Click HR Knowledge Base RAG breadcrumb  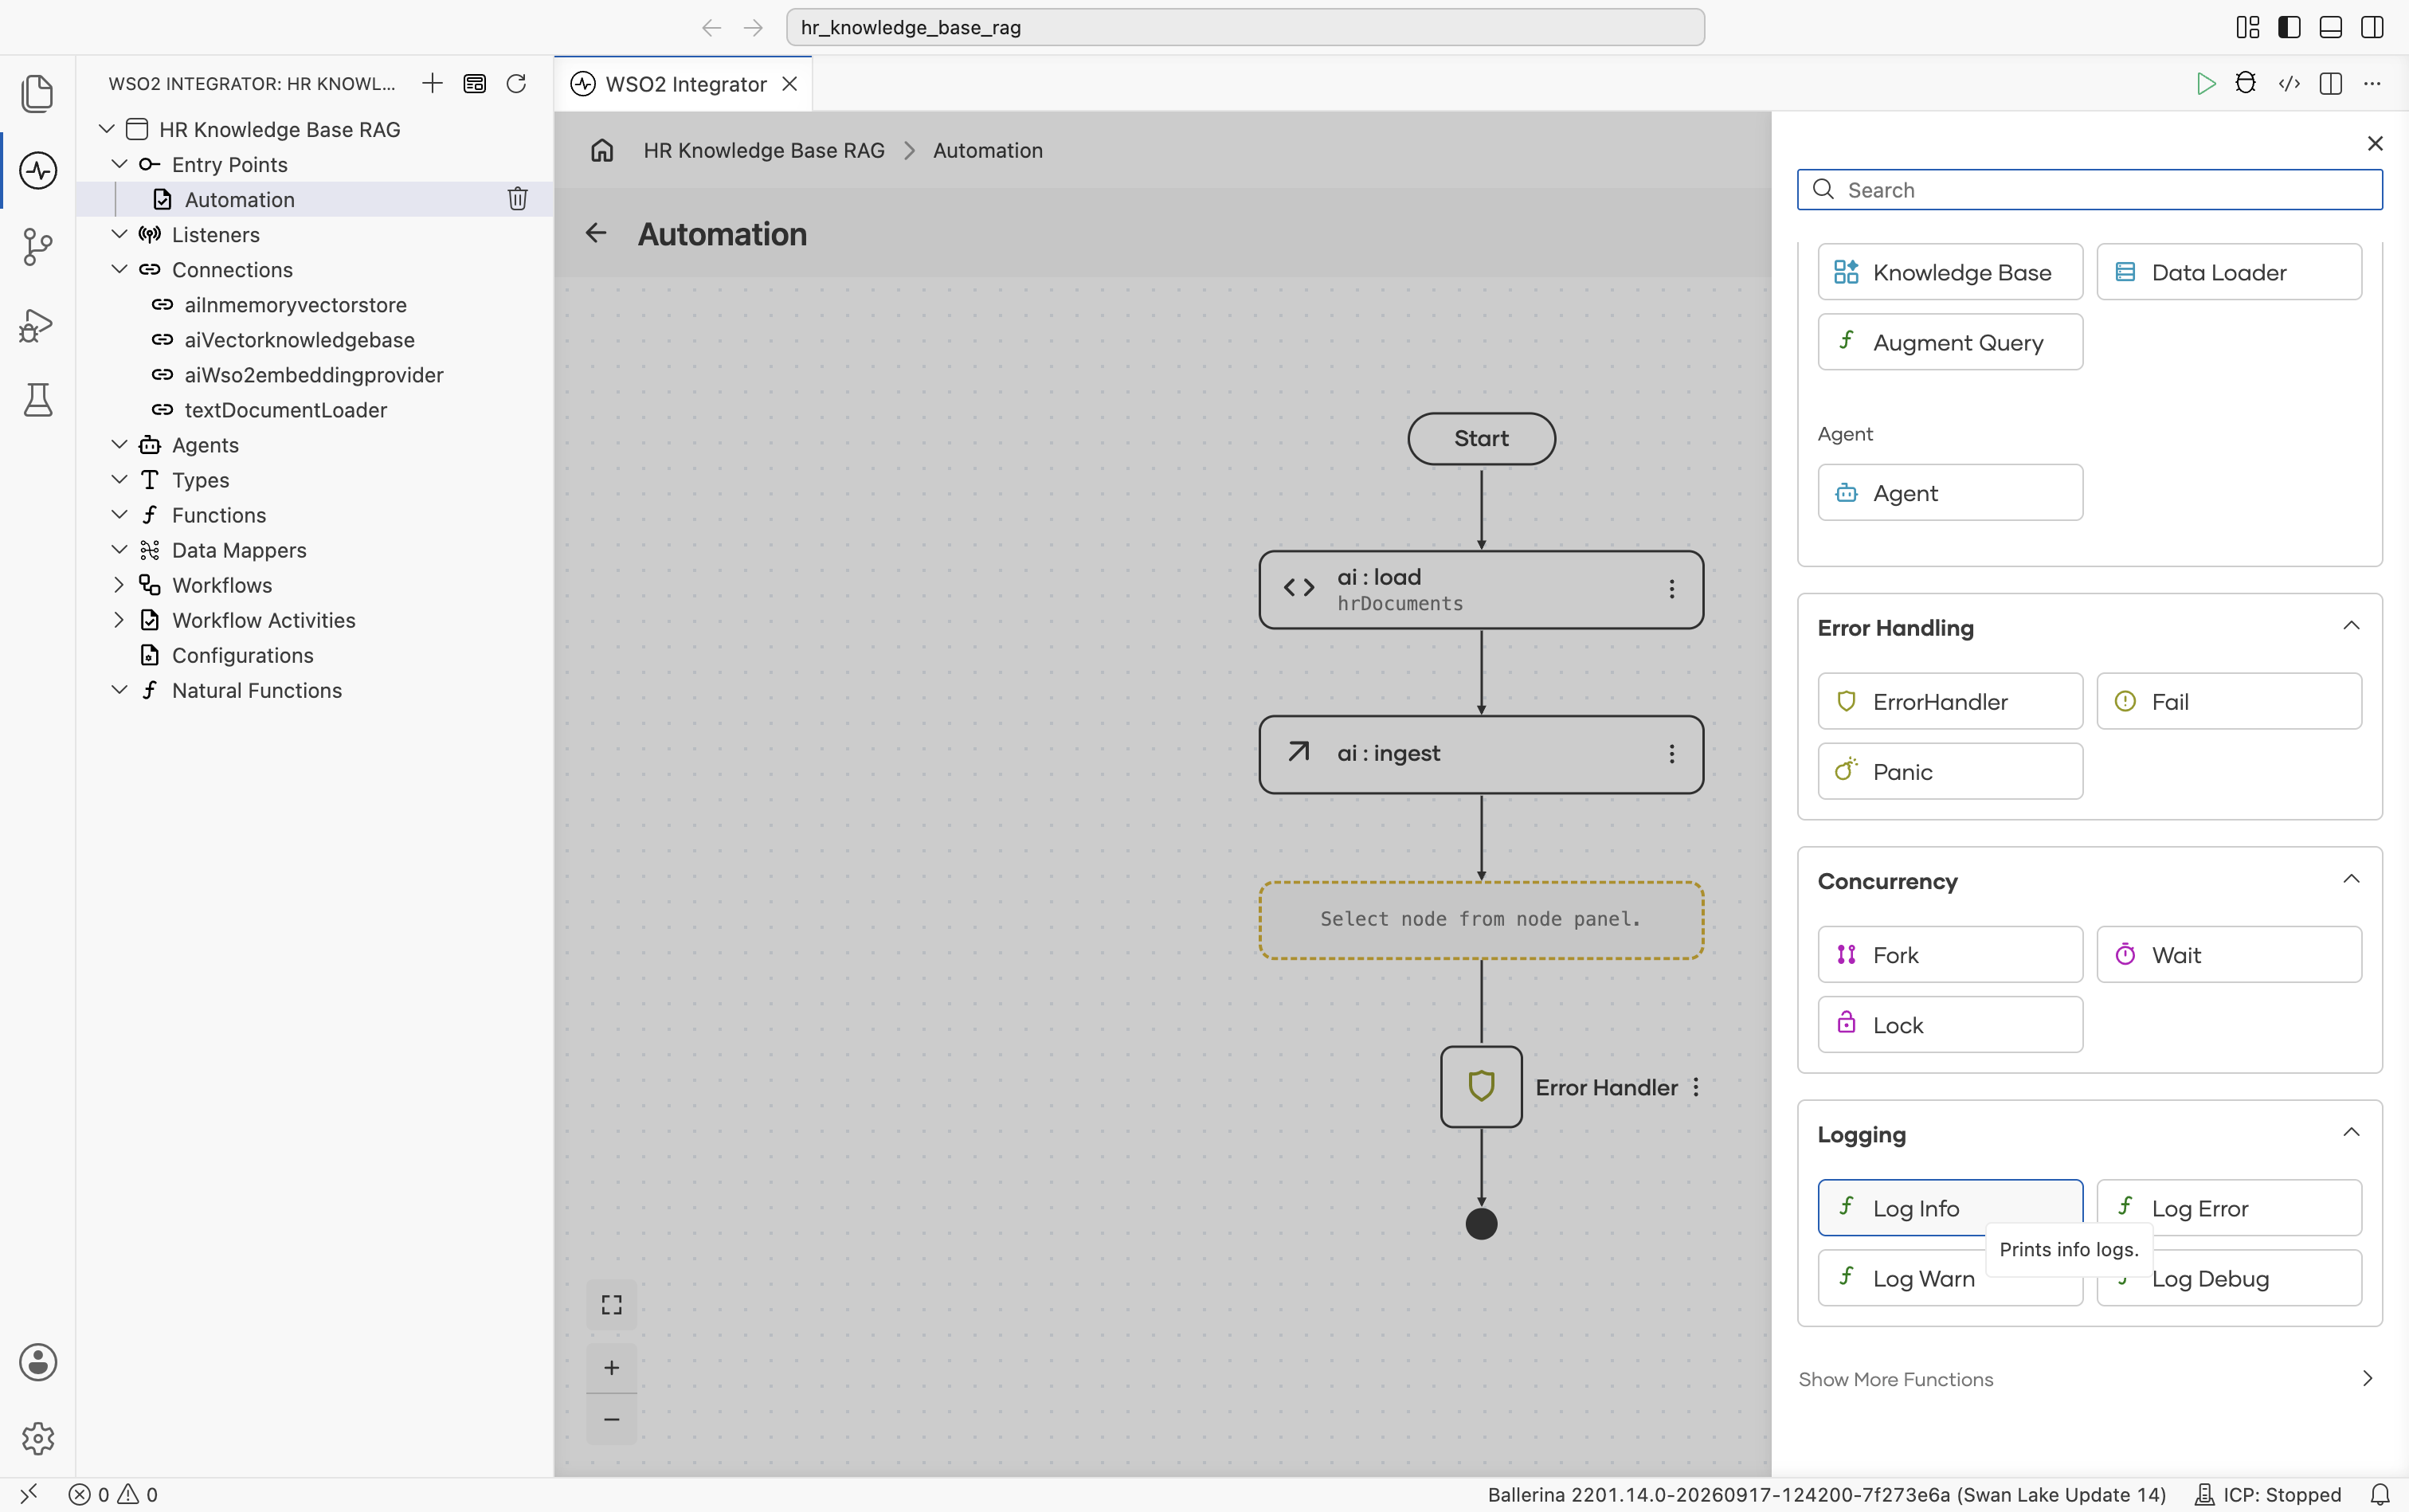point(764,150)
